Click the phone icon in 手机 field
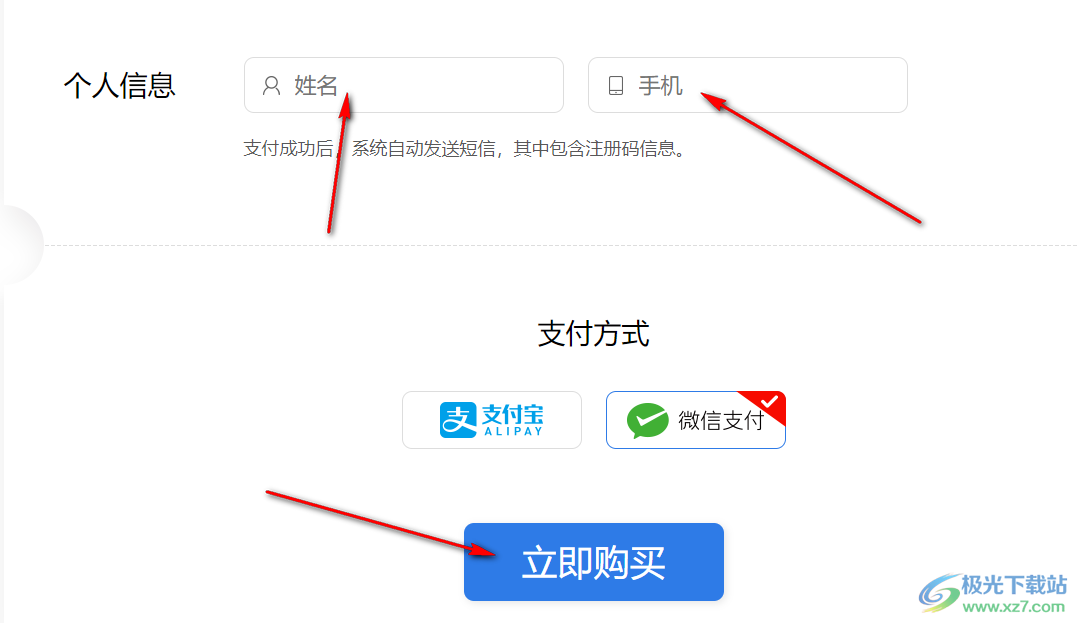The width and height of the screenshot is (1078, 623). [616, 85]
